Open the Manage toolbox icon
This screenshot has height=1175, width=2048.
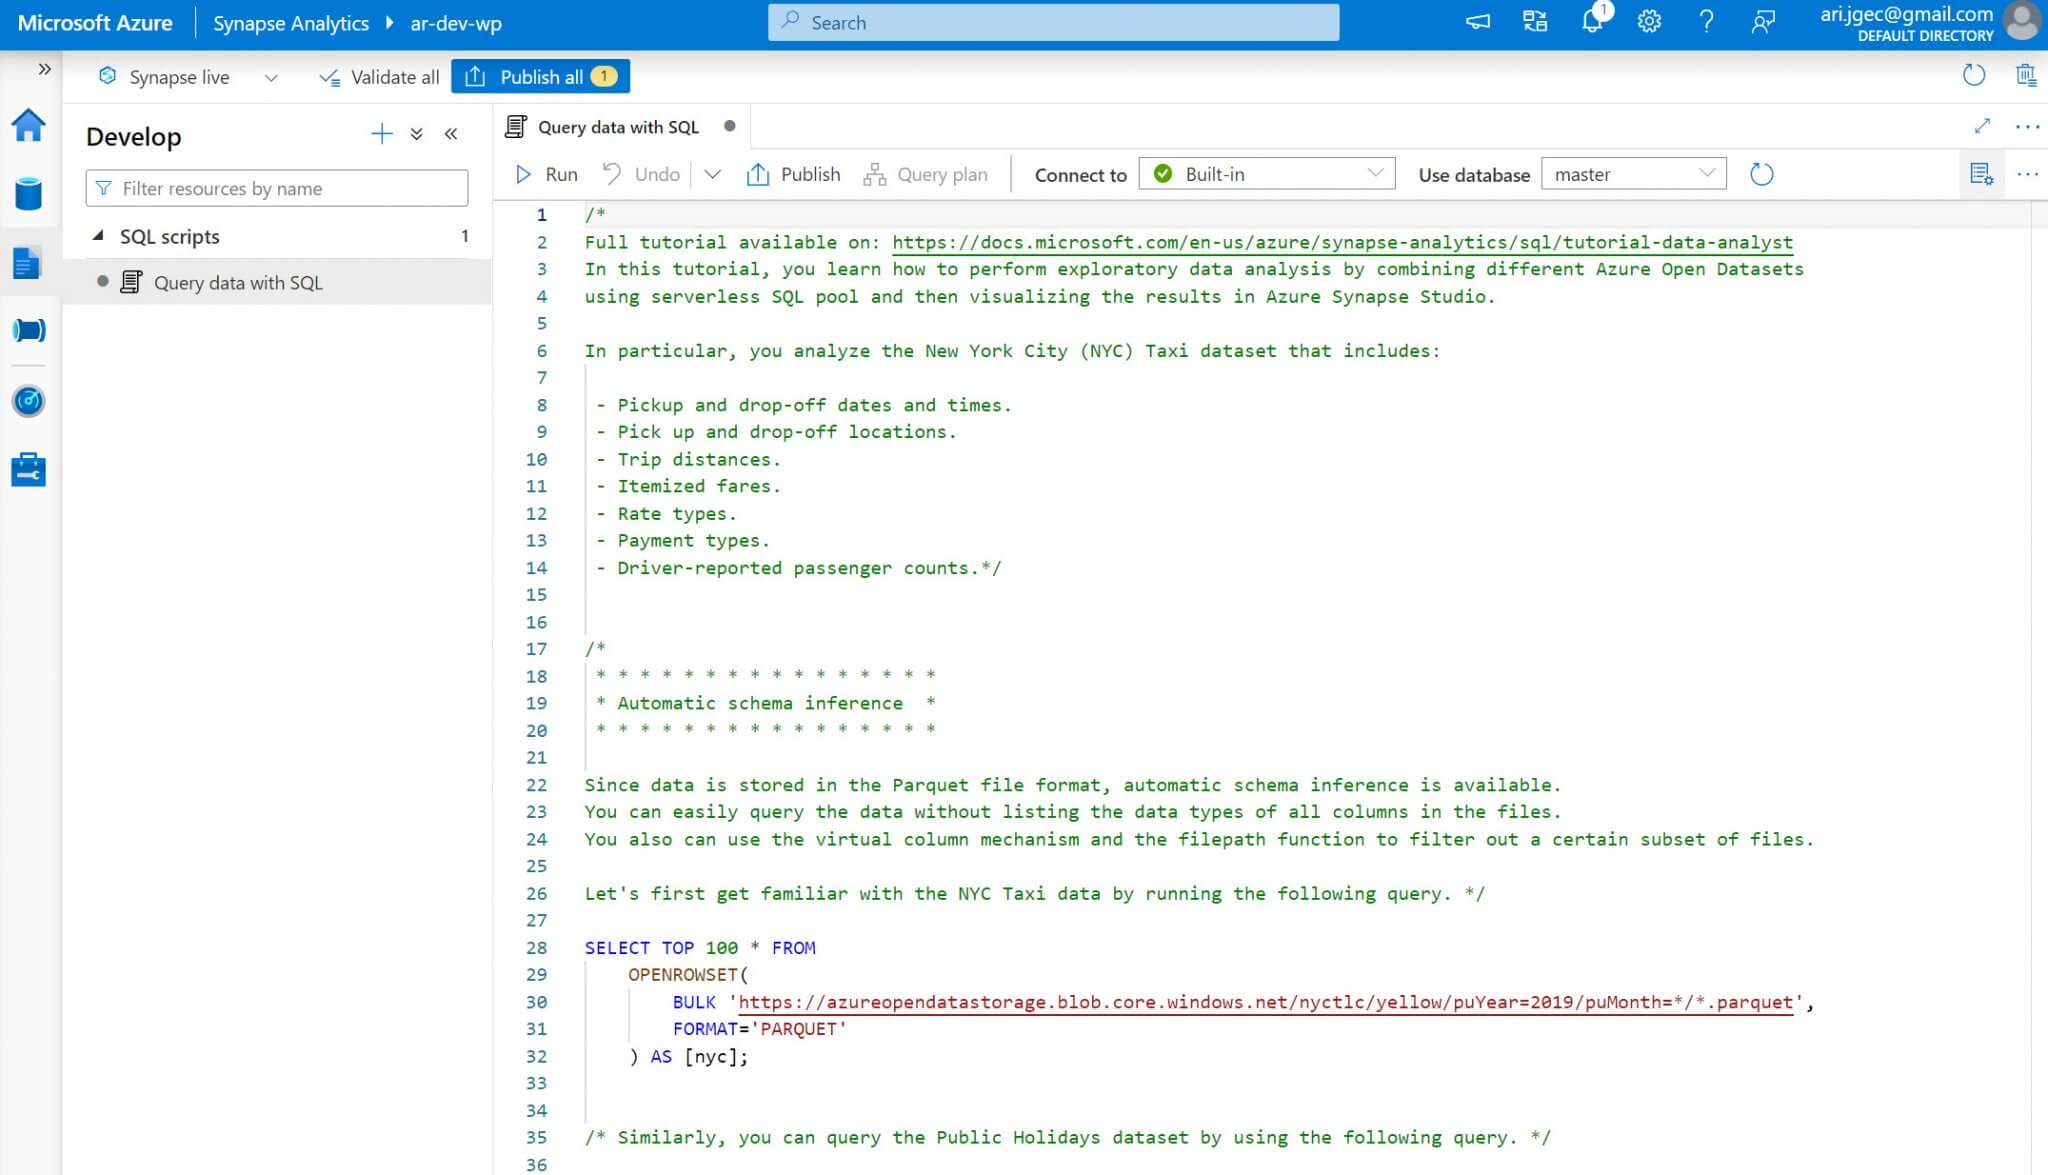pos(29,469)
